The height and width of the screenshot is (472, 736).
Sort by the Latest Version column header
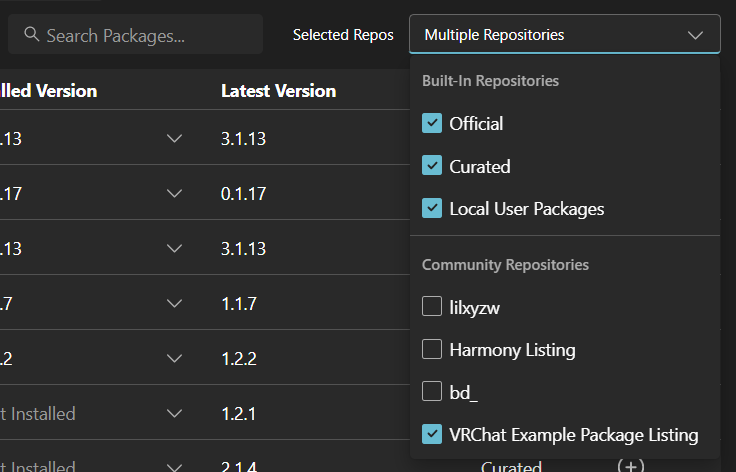pyautogui.click(x=278, y=91)
